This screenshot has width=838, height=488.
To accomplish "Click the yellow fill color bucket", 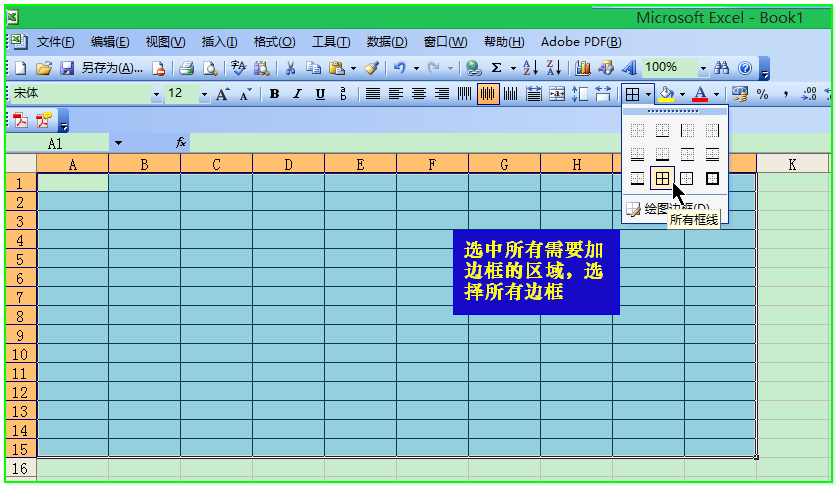I will point(667,94).
